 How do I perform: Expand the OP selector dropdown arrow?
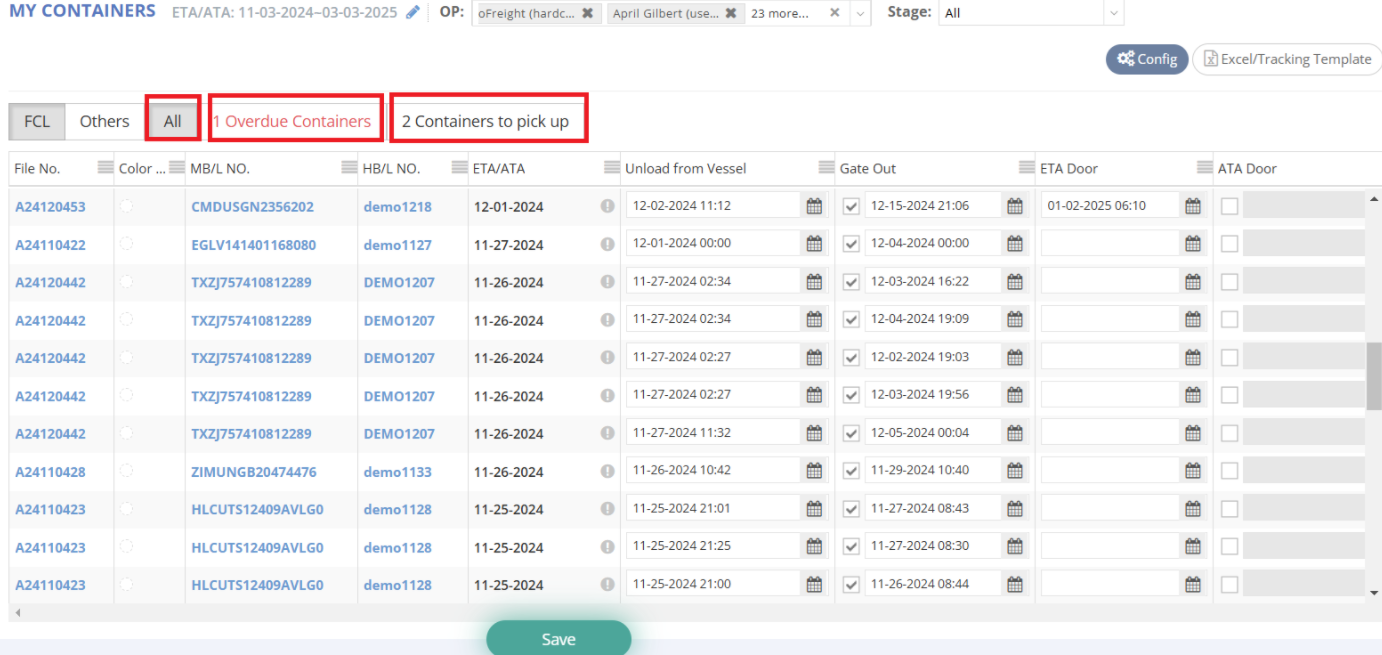coord(861,13)
